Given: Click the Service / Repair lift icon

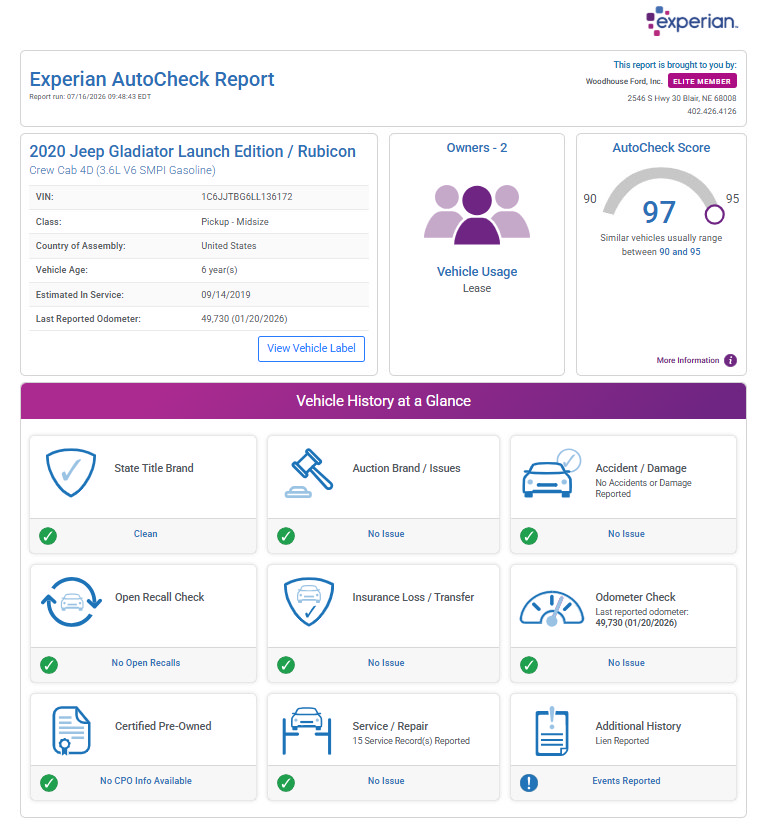Looking at the screenshot, I should [307, 730].
